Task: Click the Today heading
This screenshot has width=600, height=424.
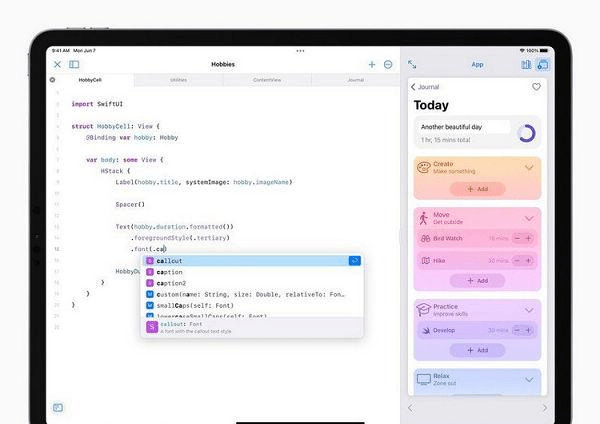Action: (431, 105)
